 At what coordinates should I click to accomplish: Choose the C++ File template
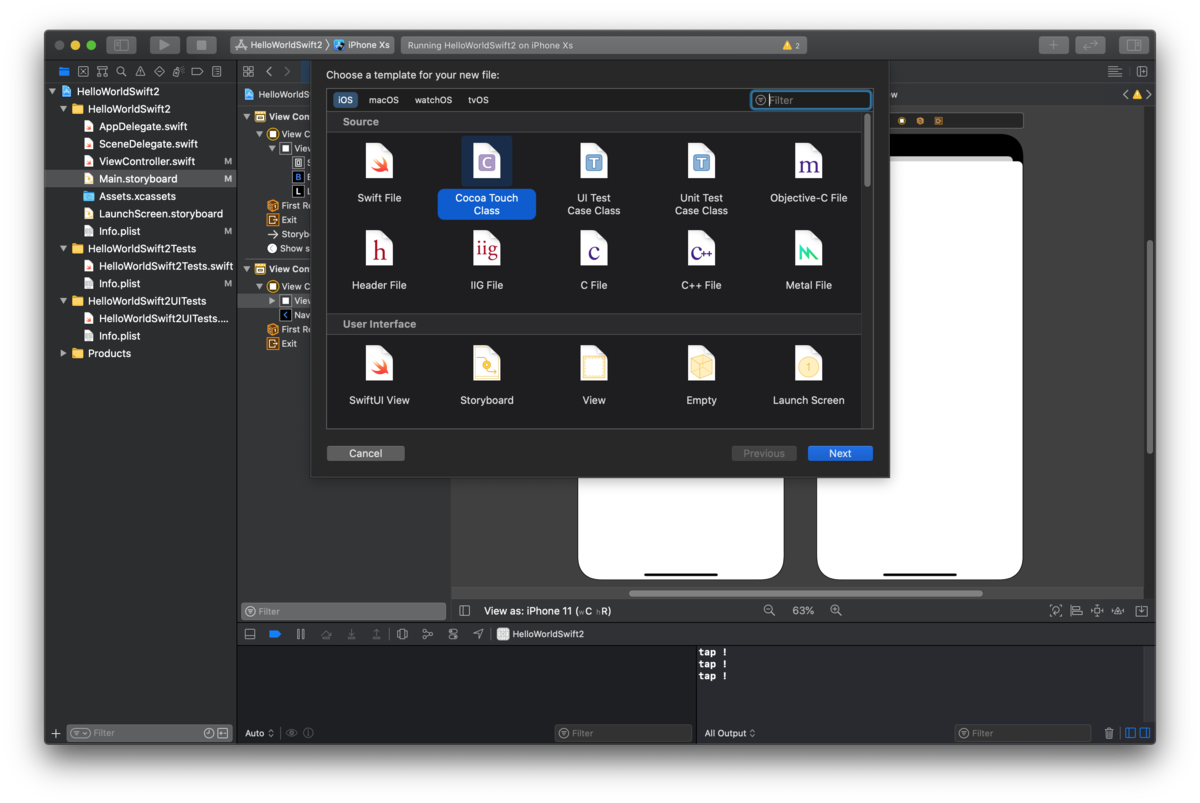701,261
